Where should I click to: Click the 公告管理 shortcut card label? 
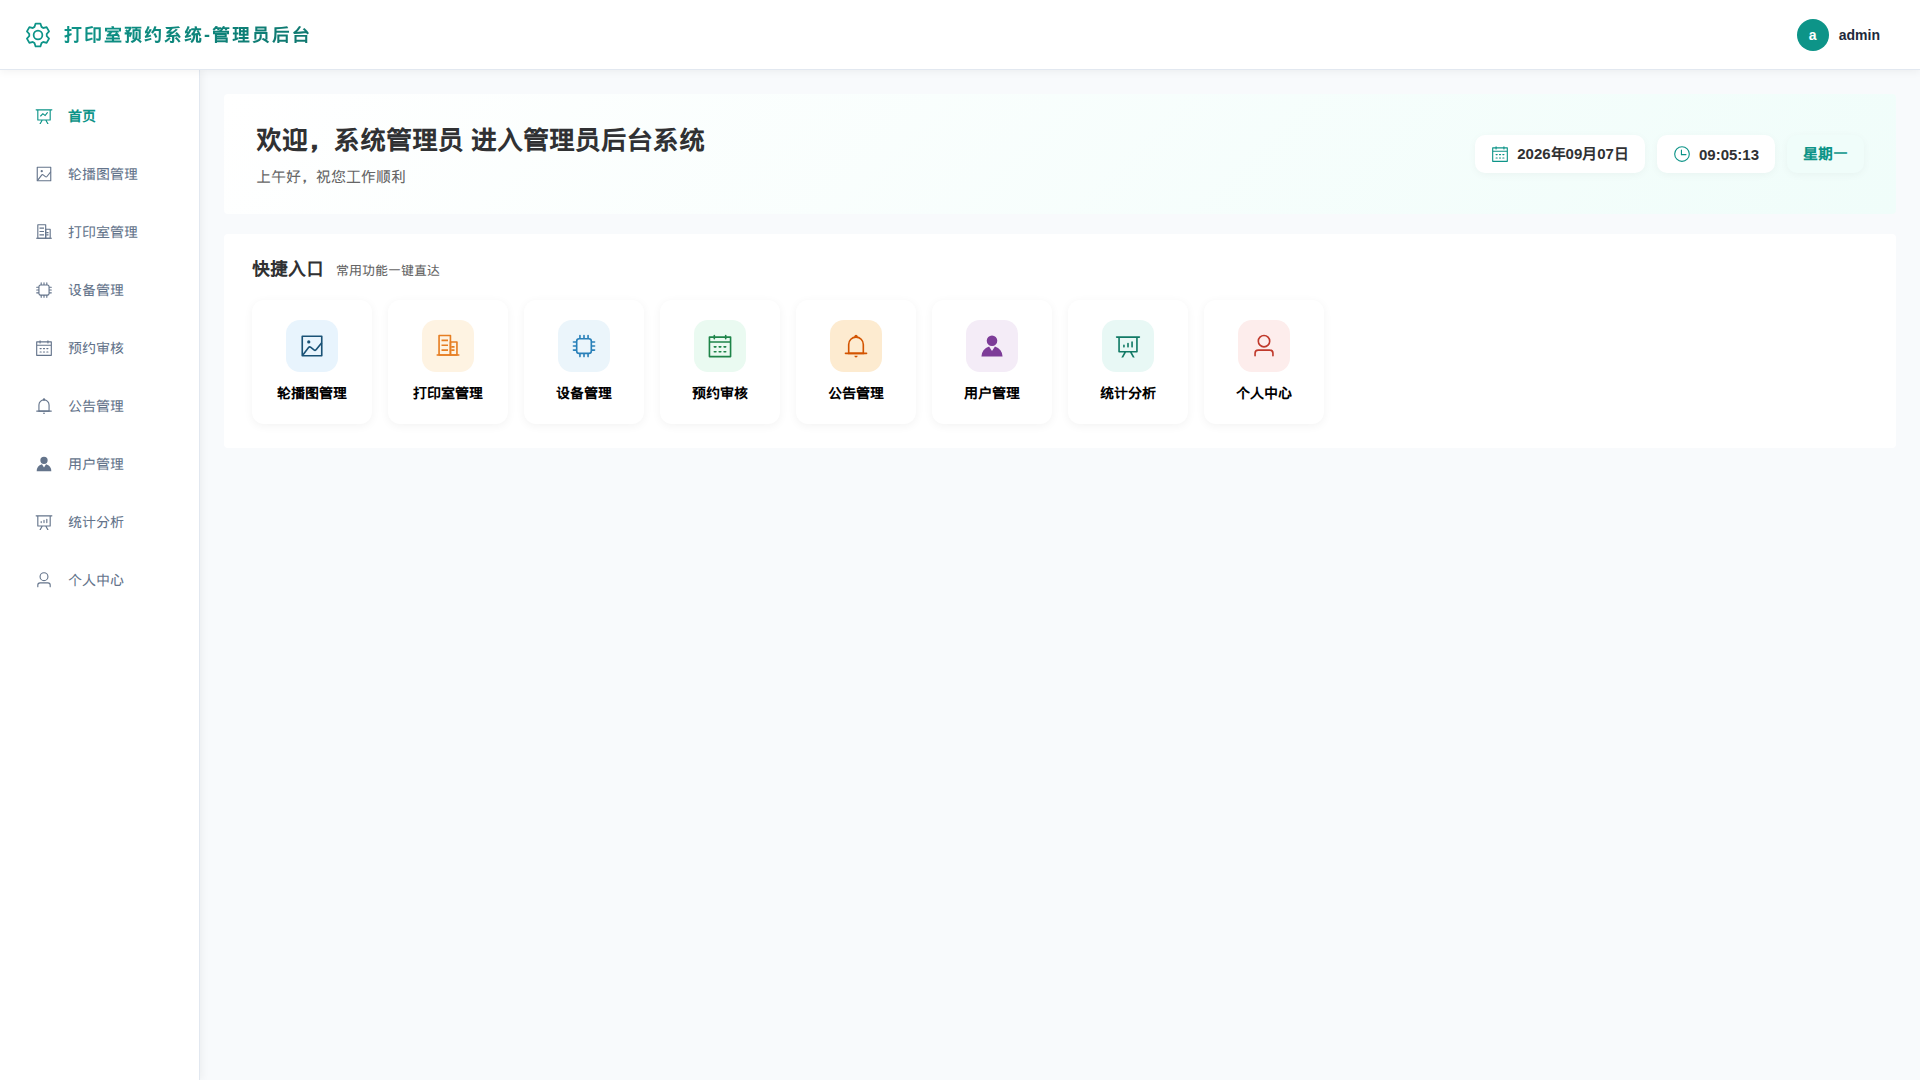856,393
